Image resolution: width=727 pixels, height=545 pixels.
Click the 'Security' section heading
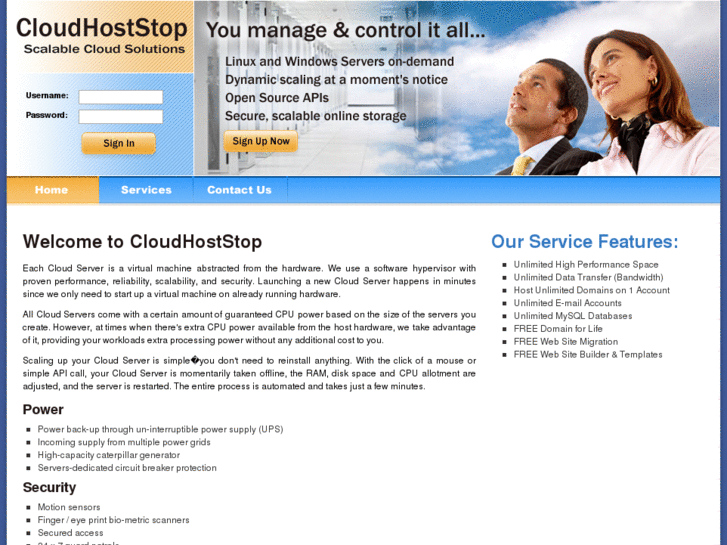click(49, 487)
